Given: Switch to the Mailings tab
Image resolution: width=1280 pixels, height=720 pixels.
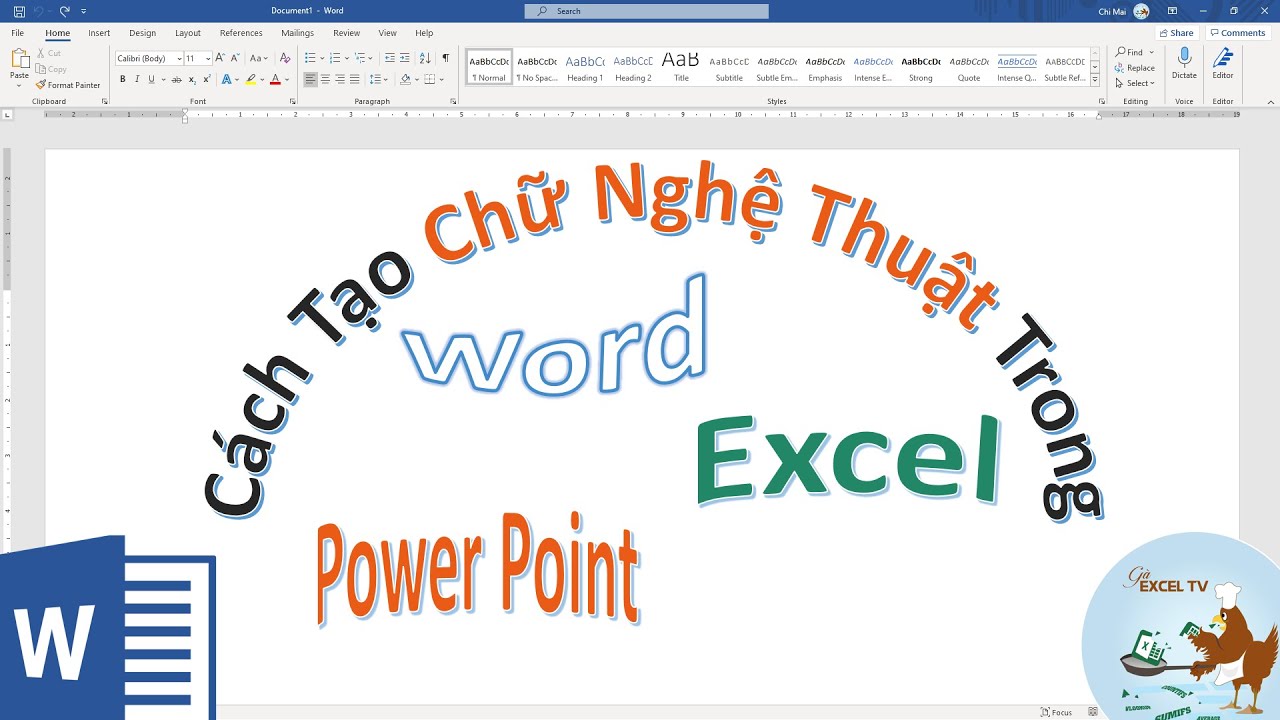Looking at the screenshot, I should pos(297,33).
